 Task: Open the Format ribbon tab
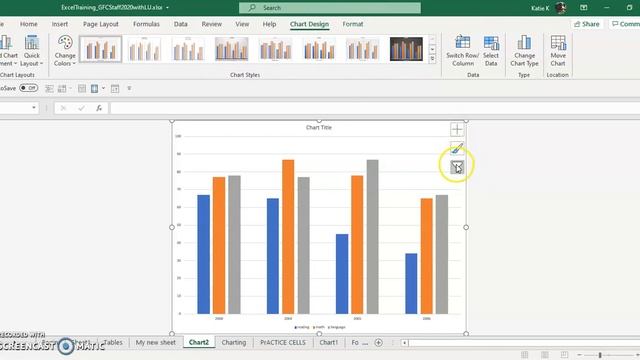[x=353, y=24]
